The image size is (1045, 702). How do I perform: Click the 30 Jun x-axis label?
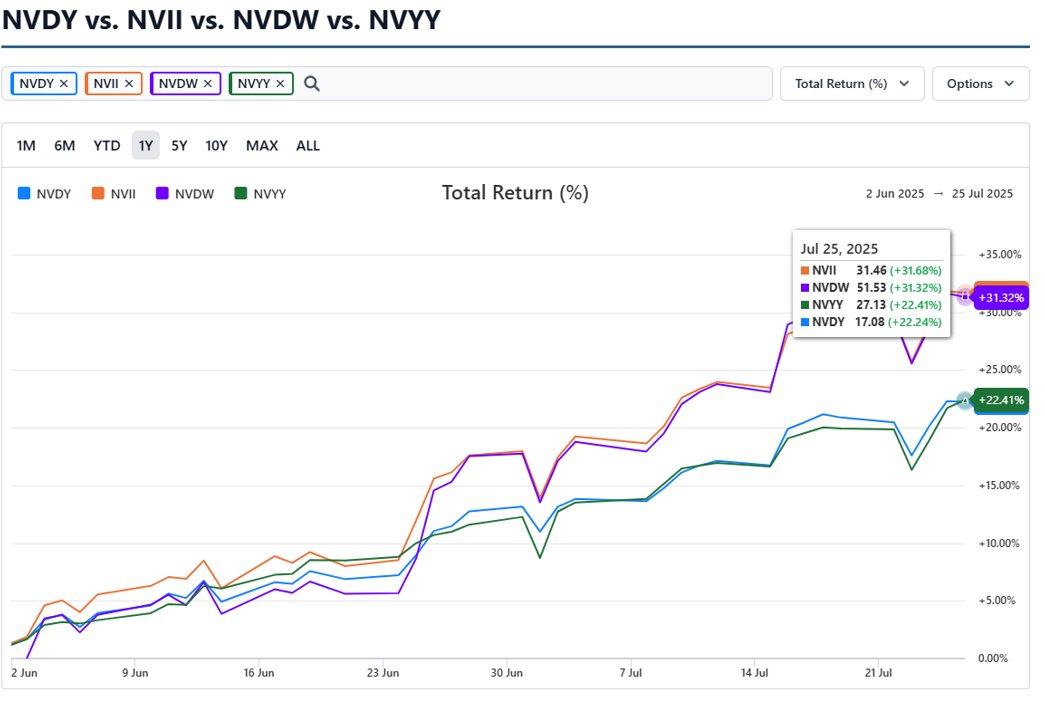pos(507,673)
